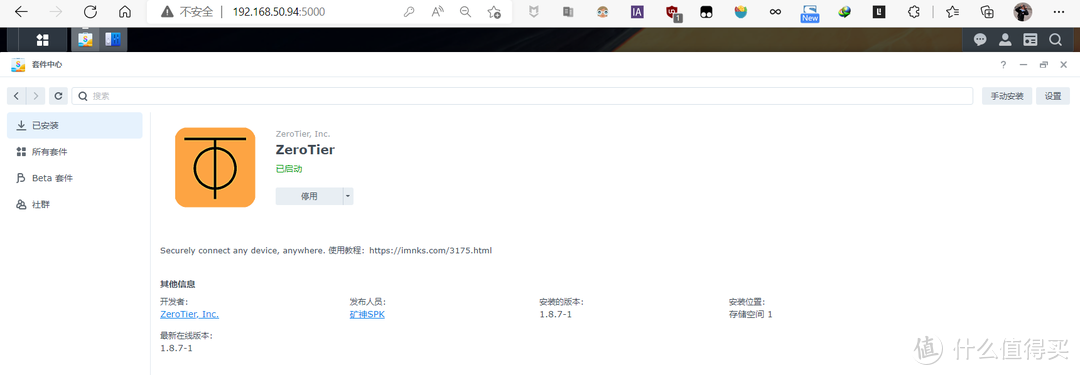This screenshot has height=375, width=1080.
Task: Reload the browser page
Action: tap(90, 12)
